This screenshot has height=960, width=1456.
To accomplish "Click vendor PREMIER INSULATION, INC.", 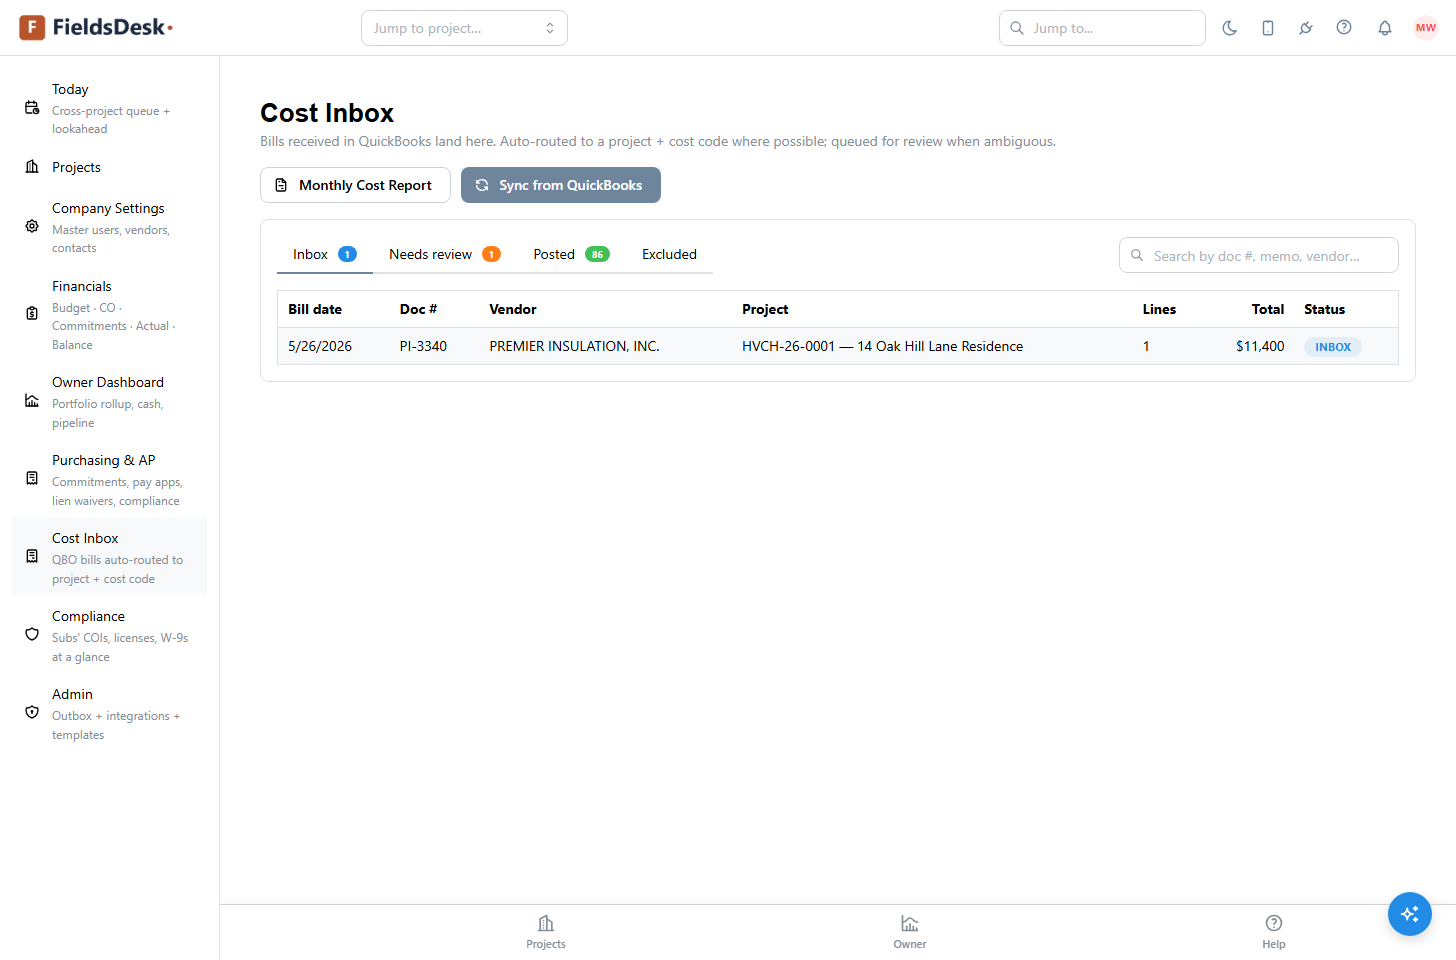I will point(574,346).
